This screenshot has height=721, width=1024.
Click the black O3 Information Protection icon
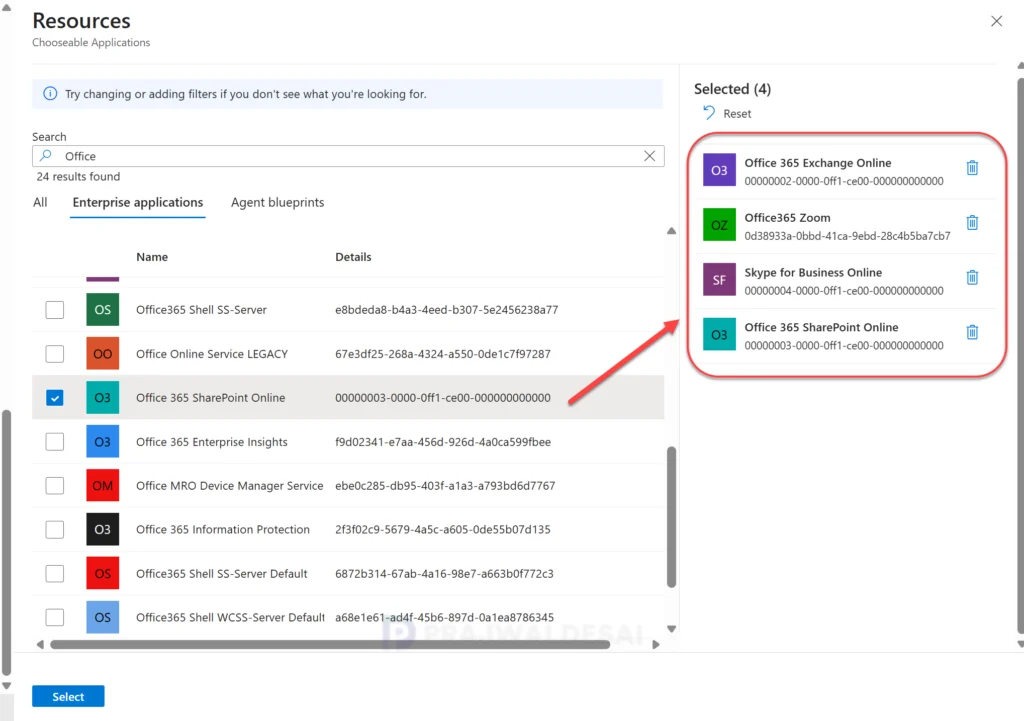click(x=103, y=530)
